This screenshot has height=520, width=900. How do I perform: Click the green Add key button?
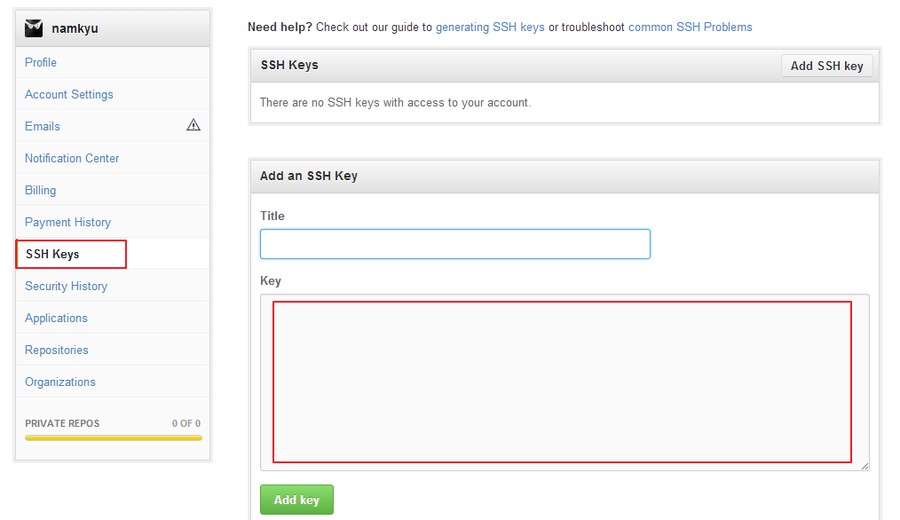297,500
